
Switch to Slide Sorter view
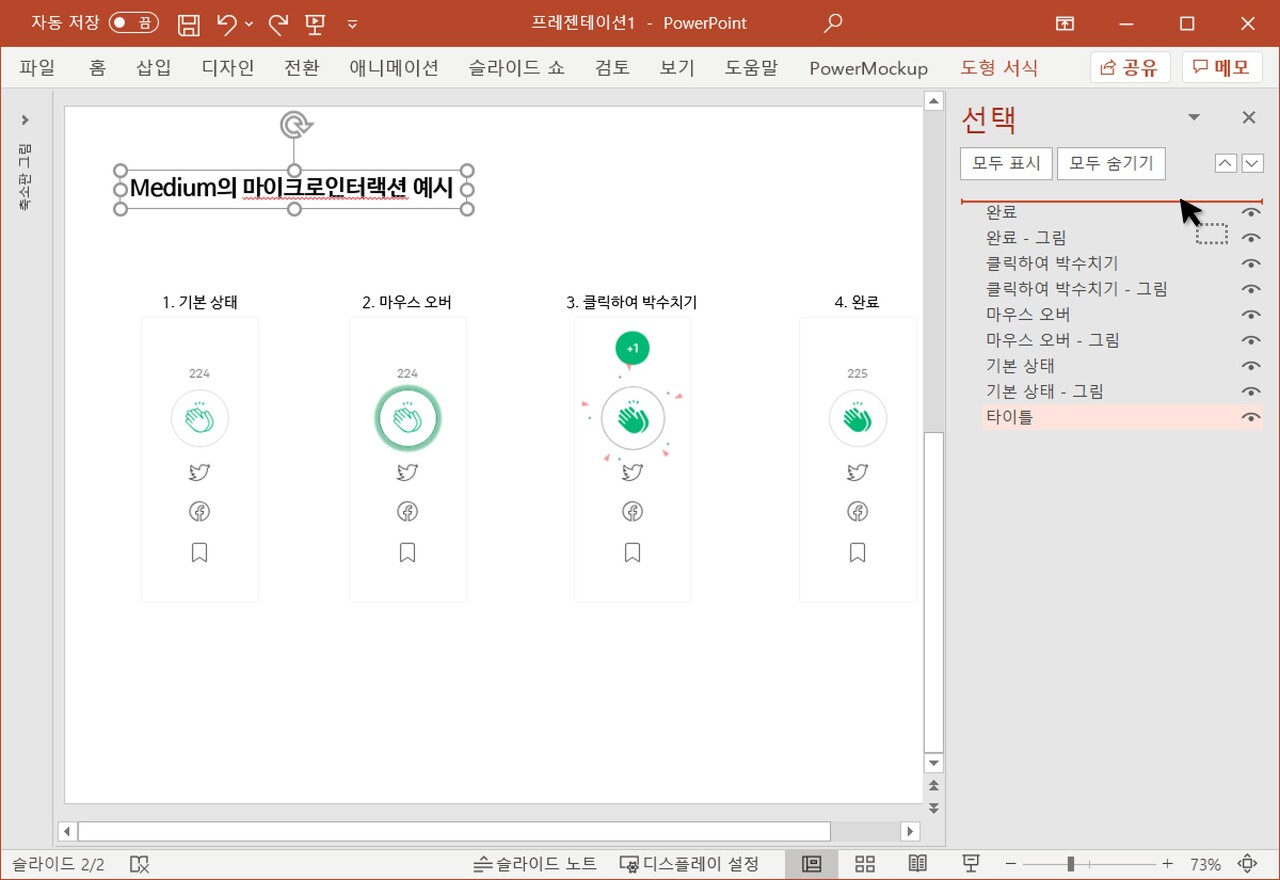(865, 864)
